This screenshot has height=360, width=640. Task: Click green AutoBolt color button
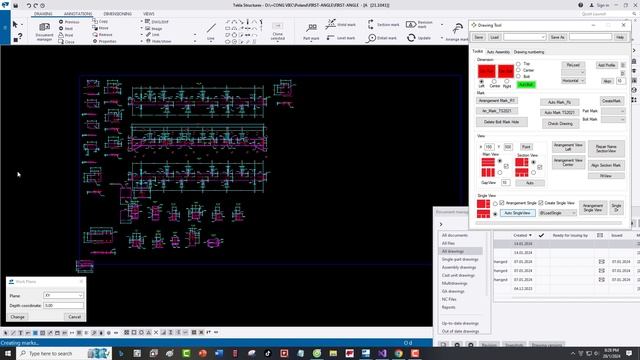526,84
